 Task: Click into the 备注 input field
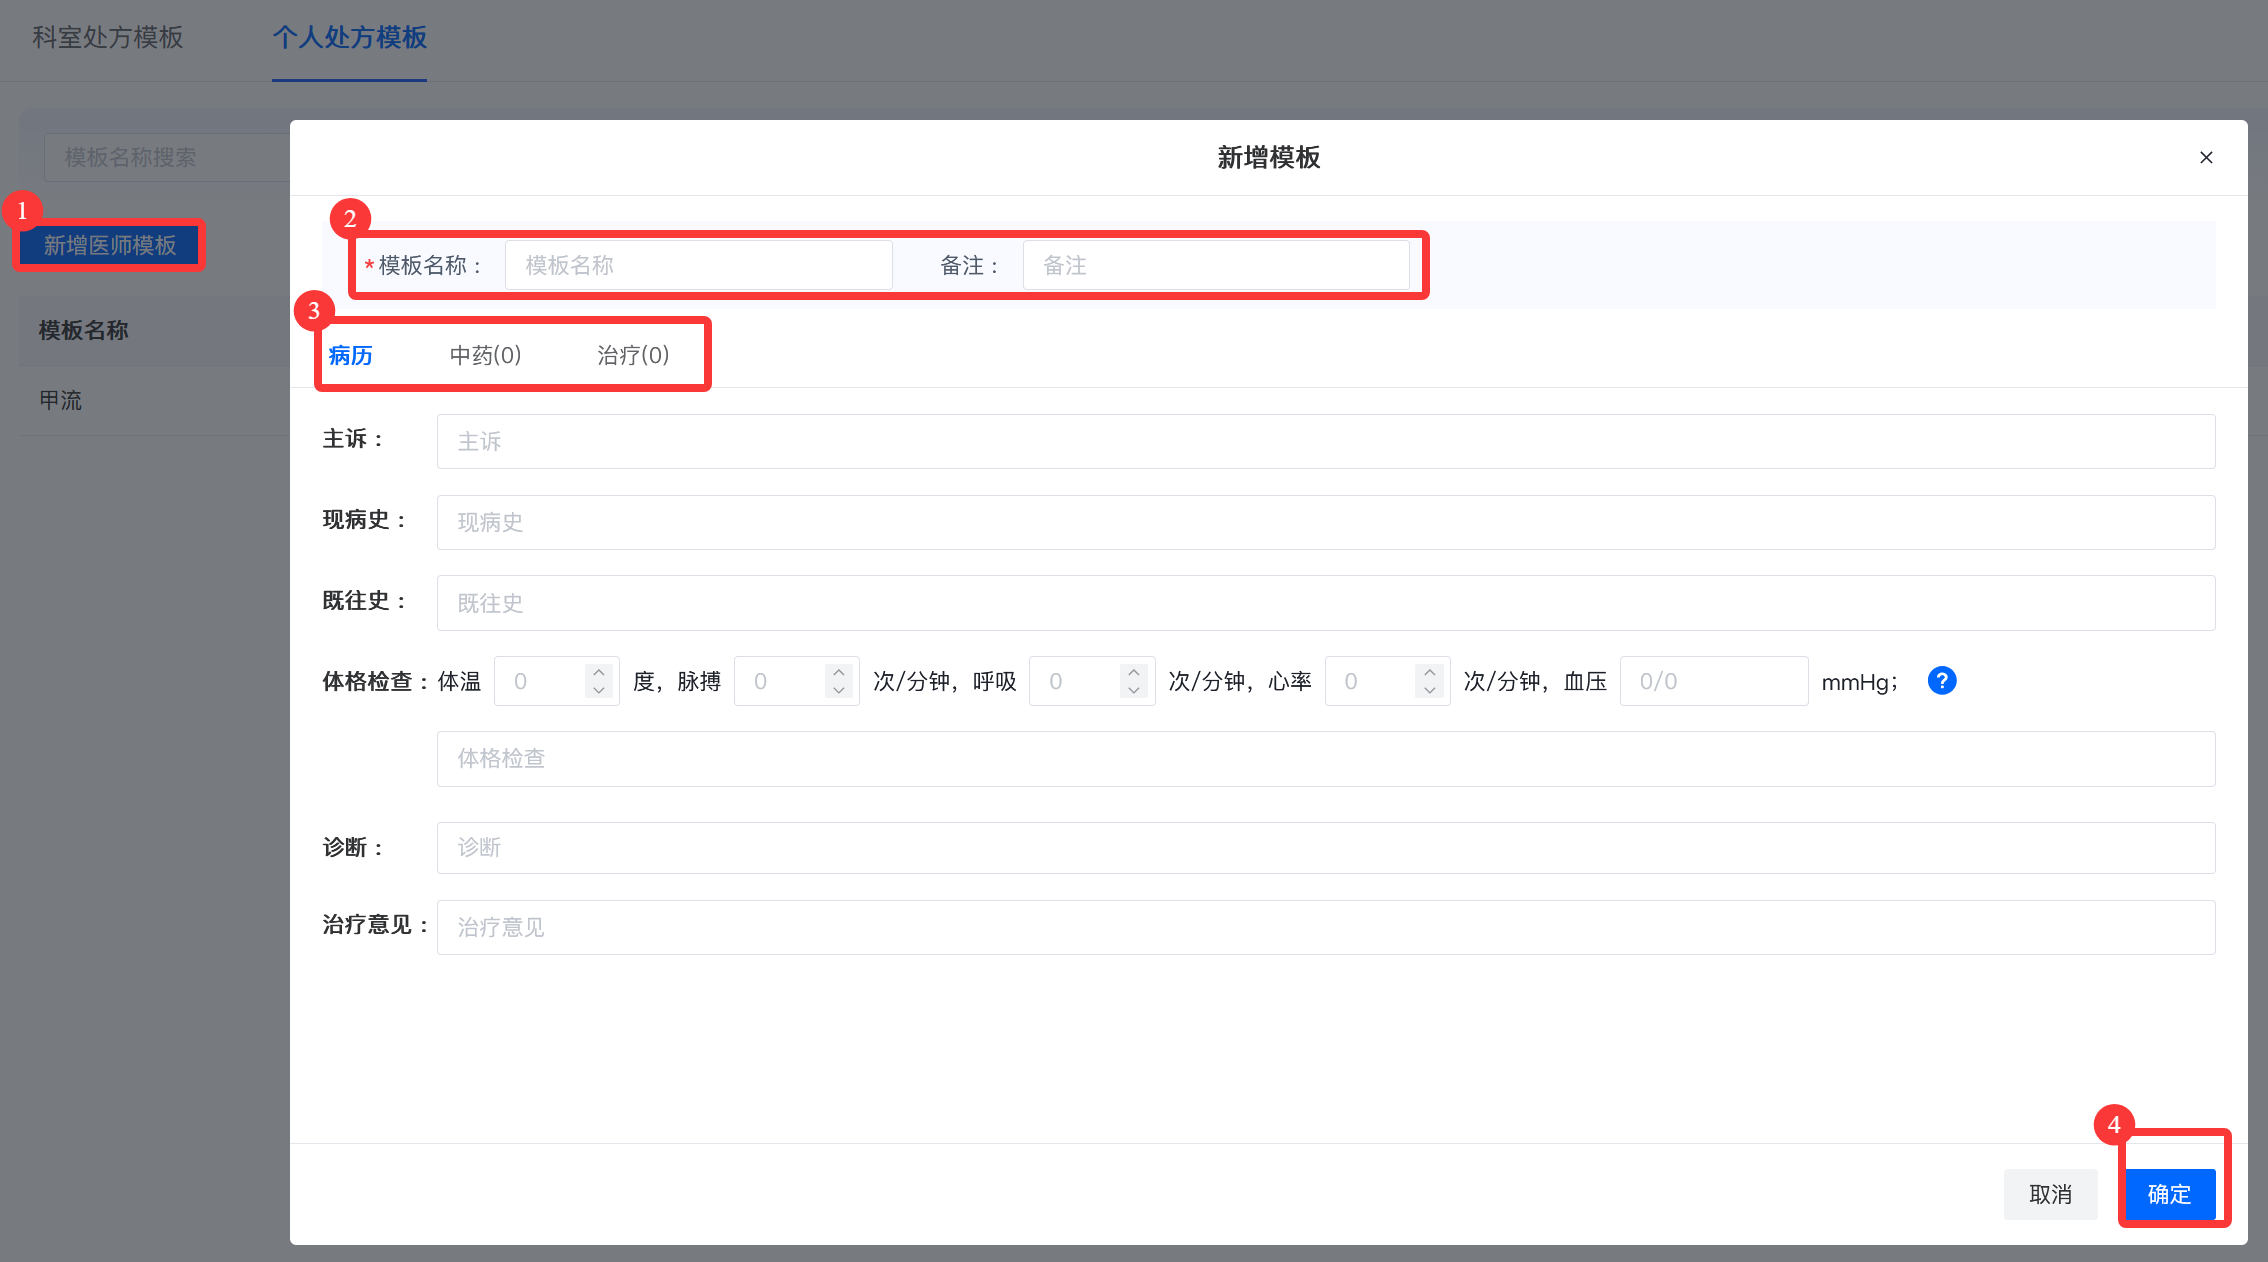[1215, 265]
